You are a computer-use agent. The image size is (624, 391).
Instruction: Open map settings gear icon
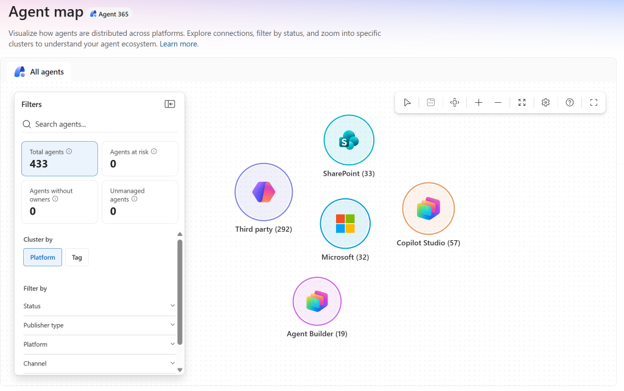pos(546,103)
